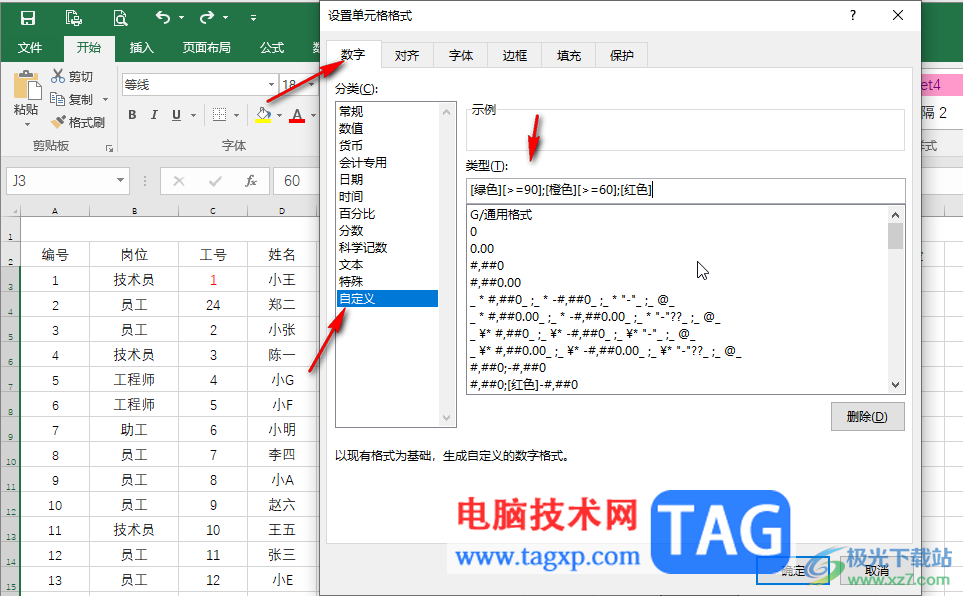Switch to the 公式 Formulas ribbon tab
The image size is (963, 596).
click(271, 47)
